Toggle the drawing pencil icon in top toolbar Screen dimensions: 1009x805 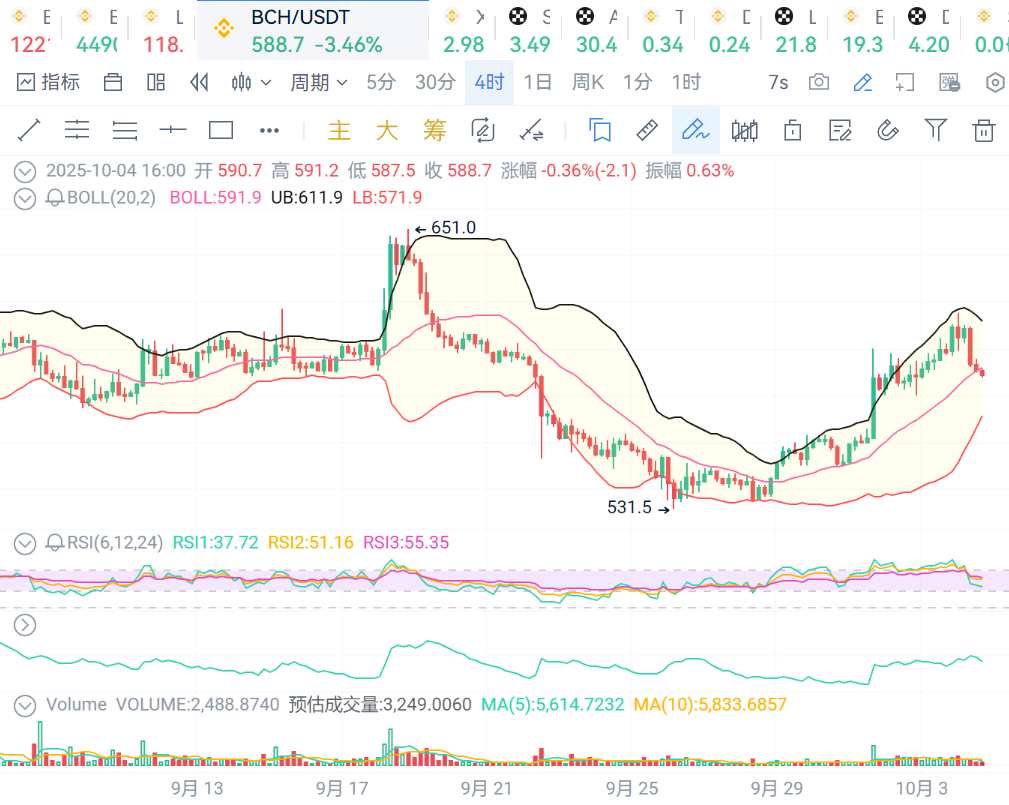point(862,82)
